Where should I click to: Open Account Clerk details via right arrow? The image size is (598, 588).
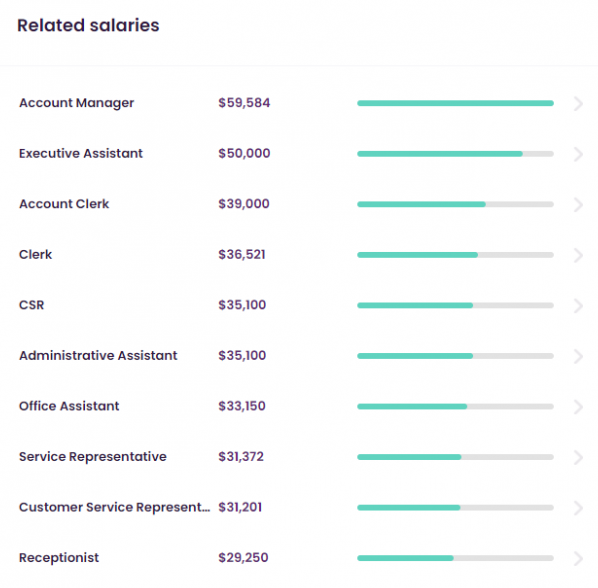pos(578,204)
